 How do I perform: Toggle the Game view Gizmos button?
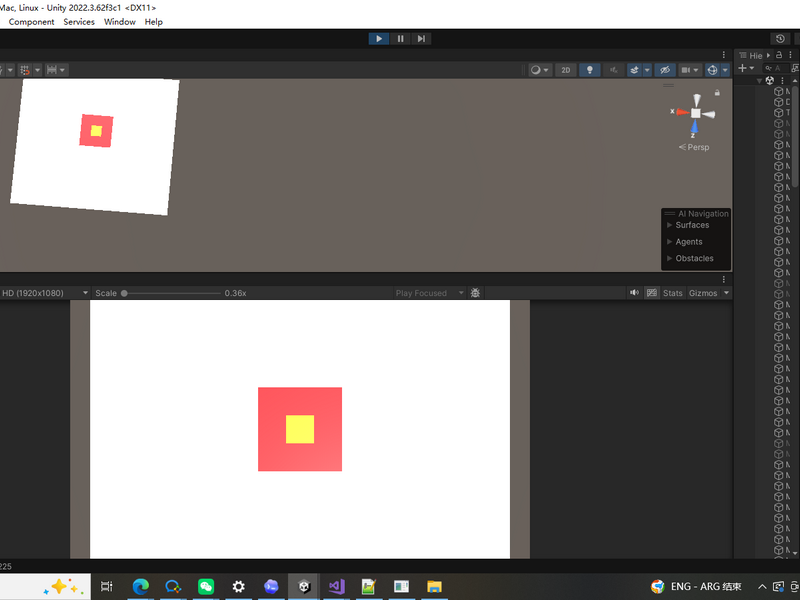click(x=703, y=293)
